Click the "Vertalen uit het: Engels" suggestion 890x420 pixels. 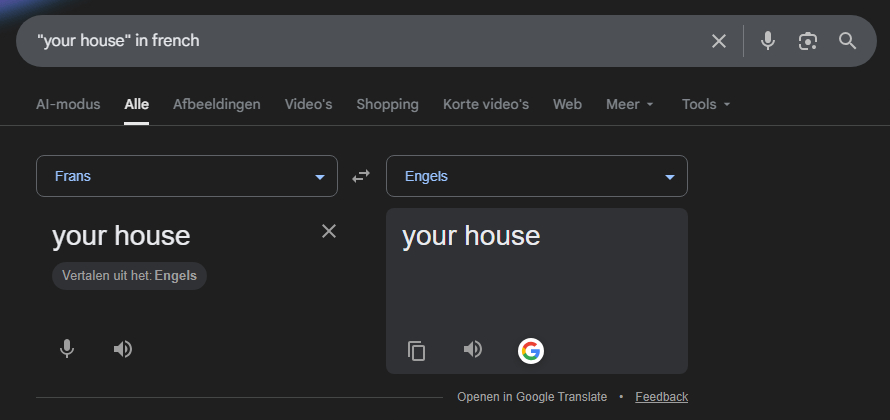[x=129, y=276]
